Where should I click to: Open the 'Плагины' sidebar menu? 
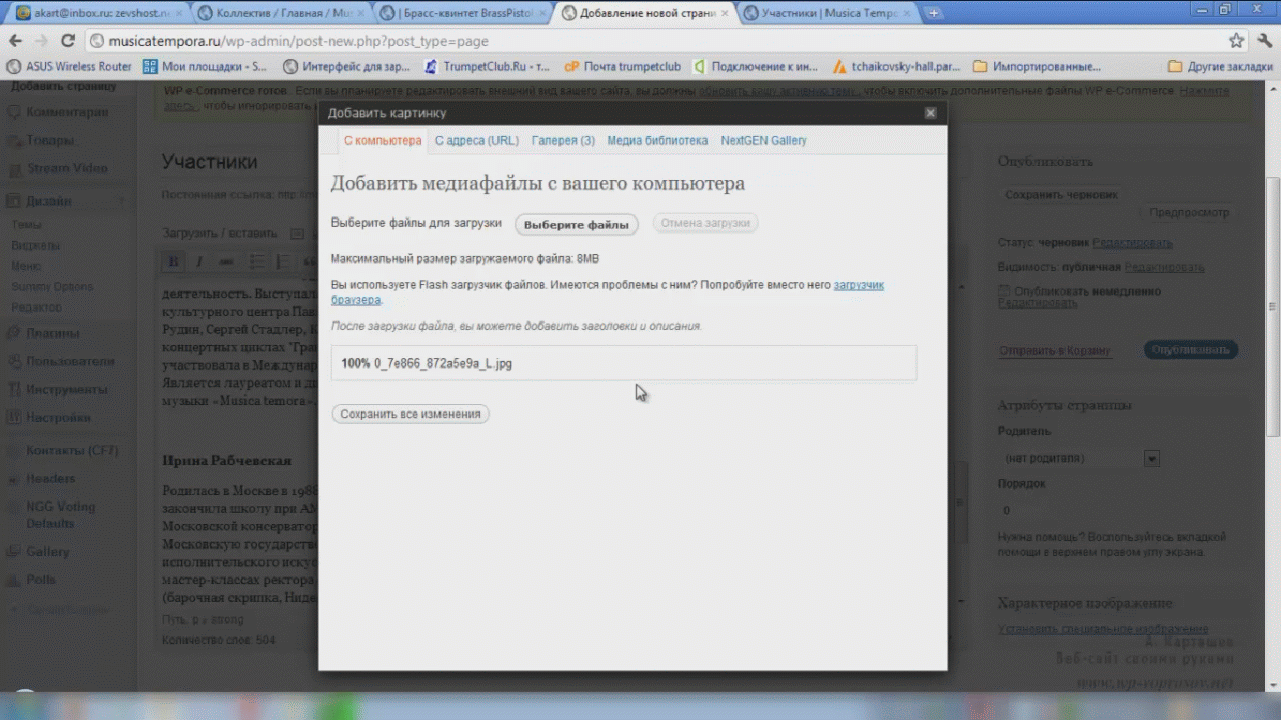click(53, 333)
